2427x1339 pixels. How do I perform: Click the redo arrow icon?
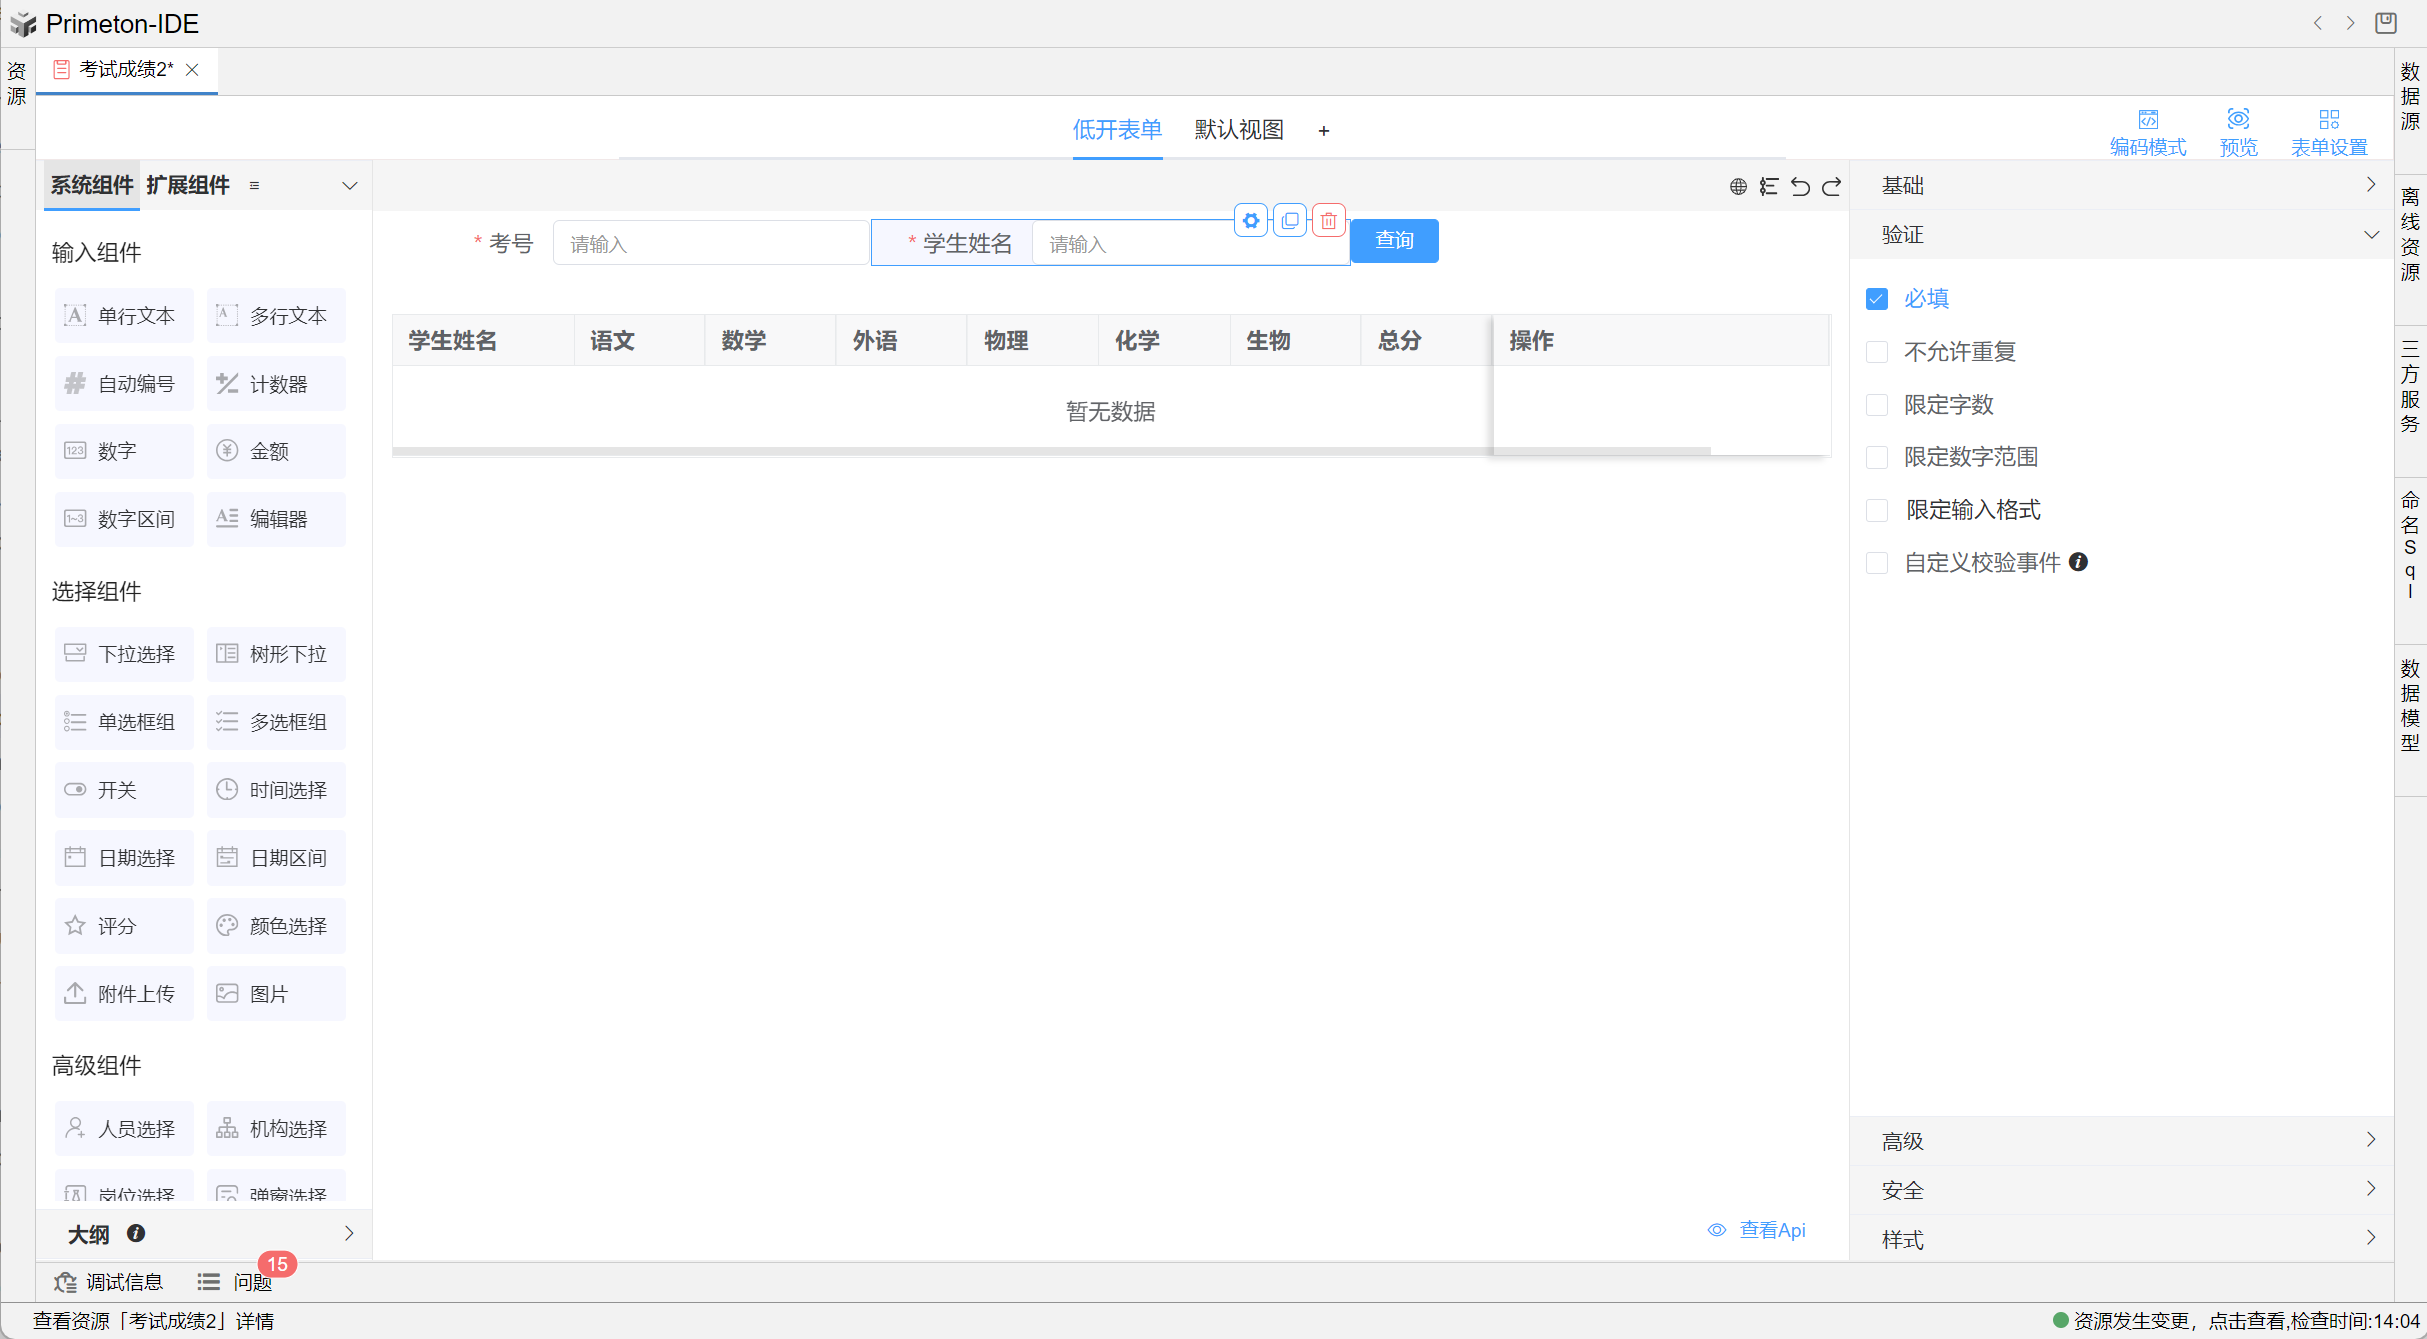coord(1831,186)
